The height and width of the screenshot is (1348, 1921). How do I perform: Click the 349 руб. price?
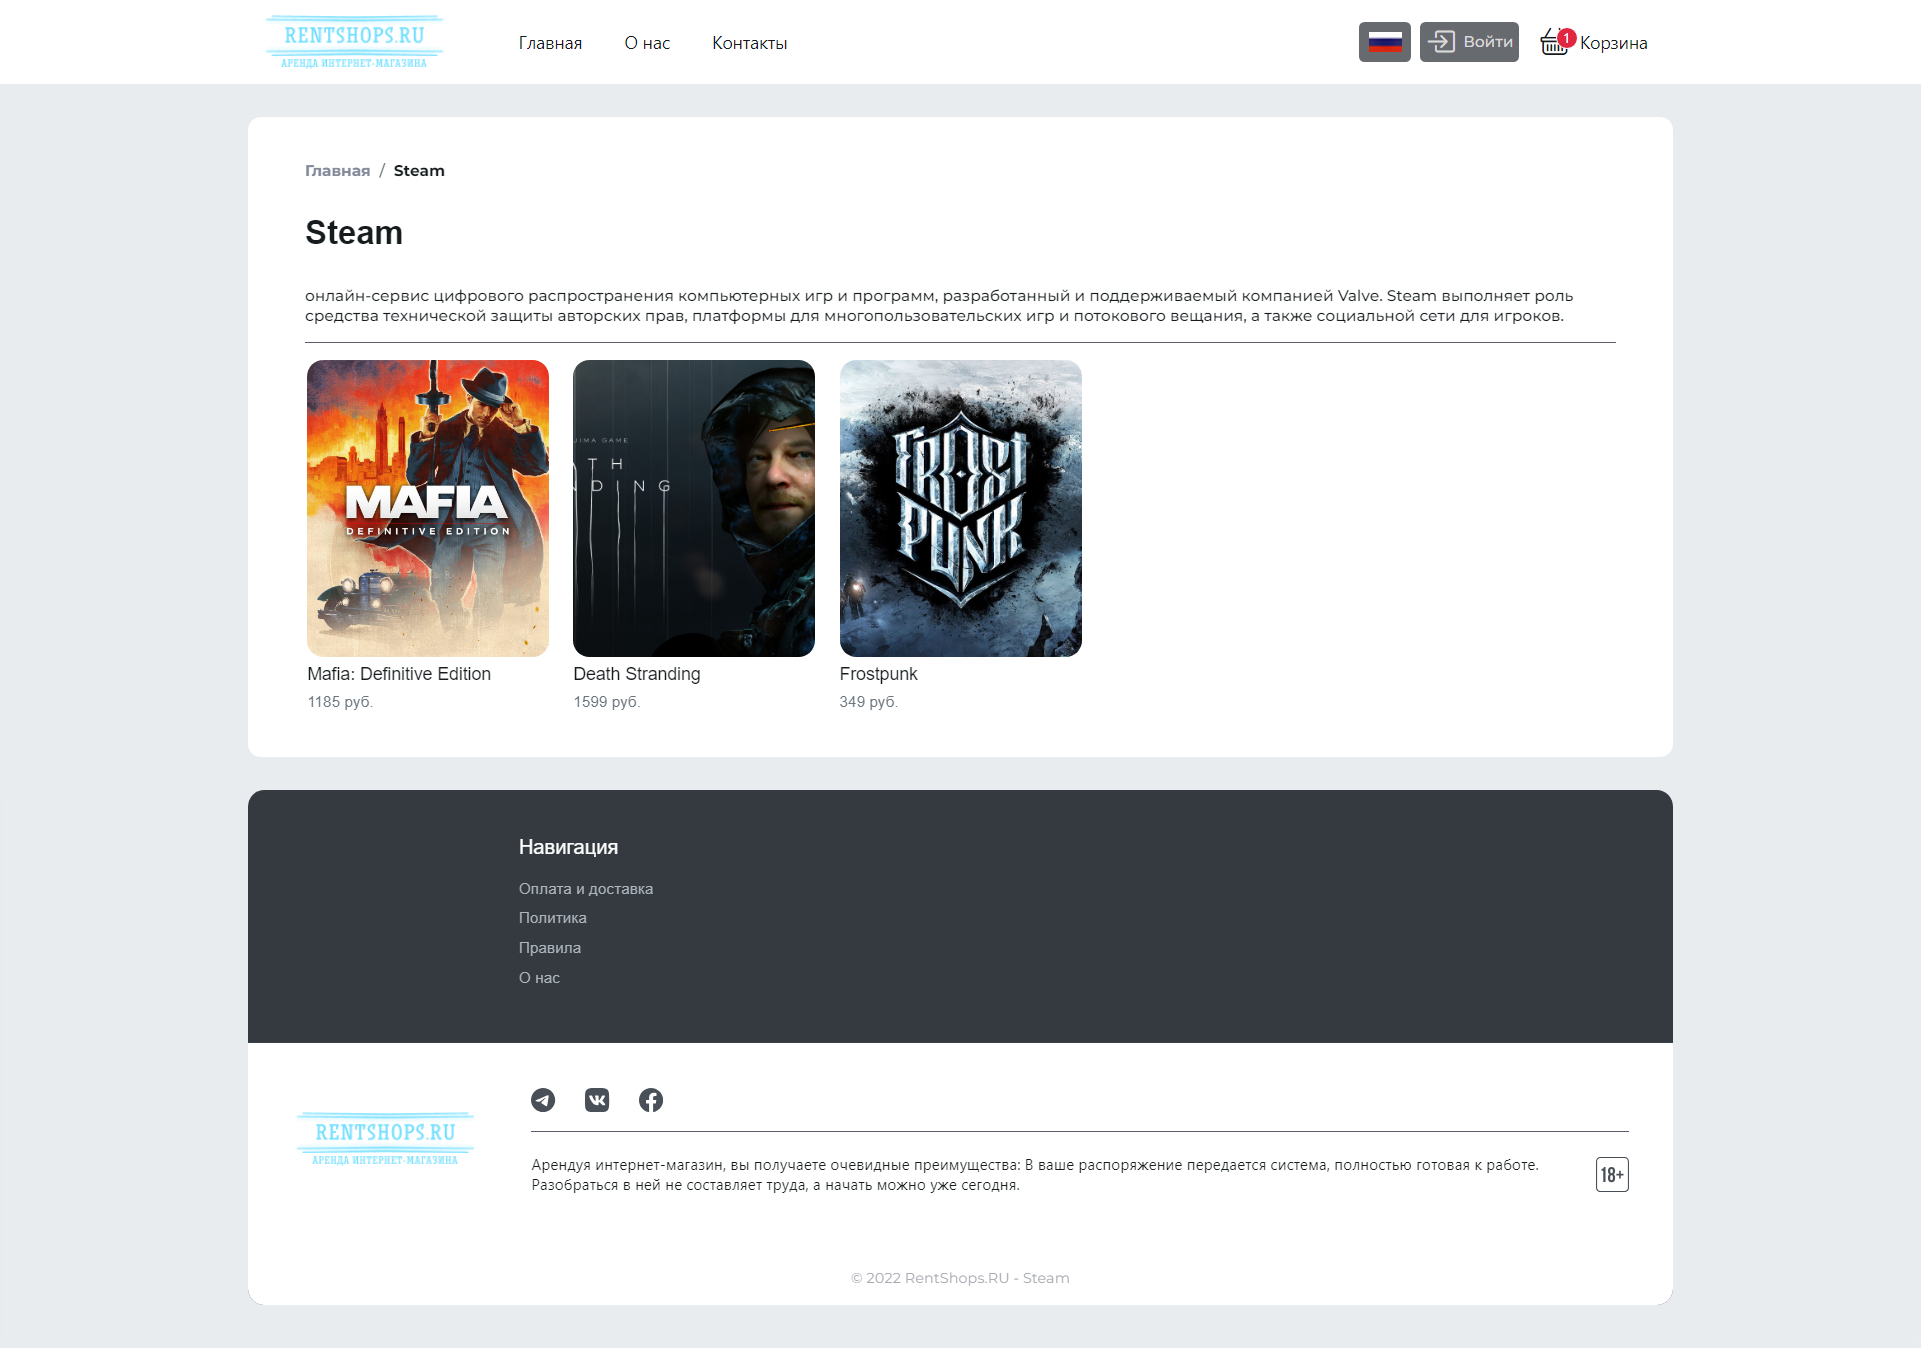click(869, 702)
